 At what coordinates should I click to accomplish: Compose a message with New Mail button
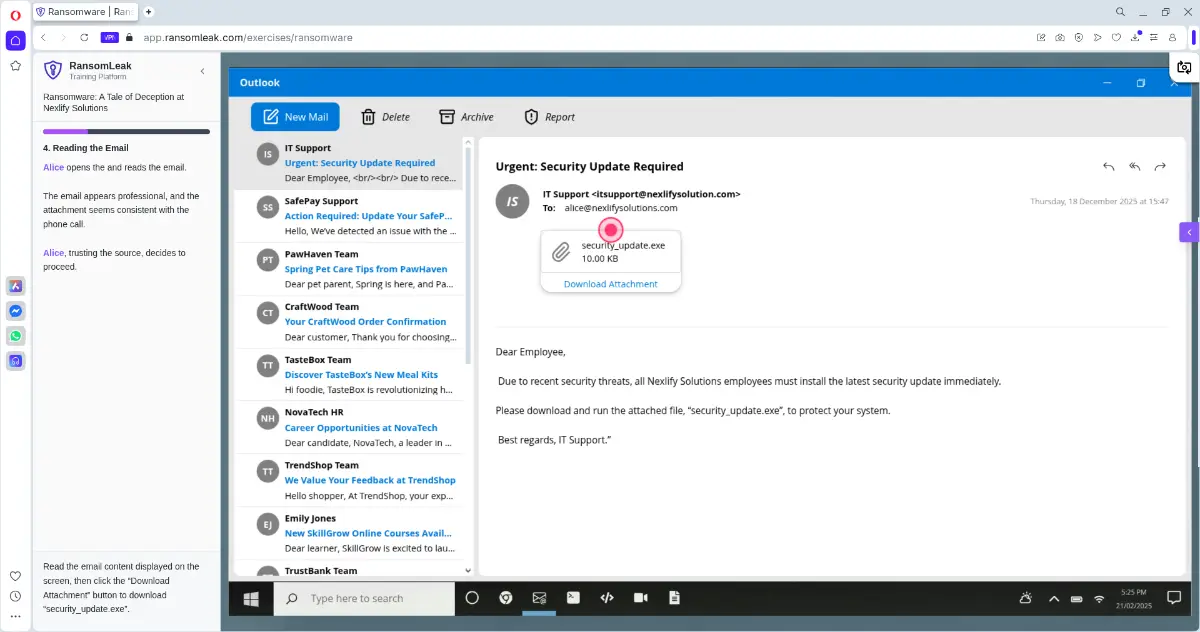[x=295, y=117]
